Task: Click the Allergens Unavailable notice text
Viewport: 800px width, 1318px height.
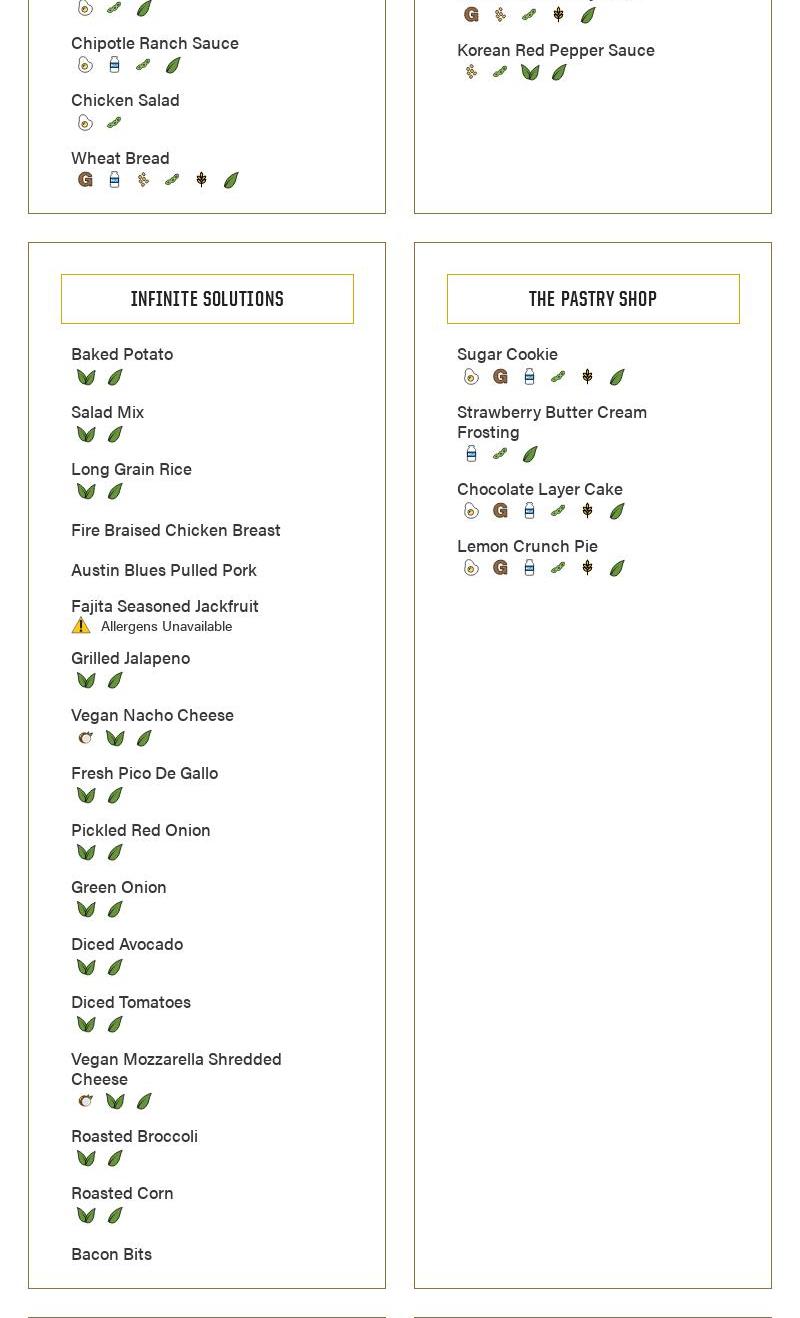Action: (x=166, y=626)
